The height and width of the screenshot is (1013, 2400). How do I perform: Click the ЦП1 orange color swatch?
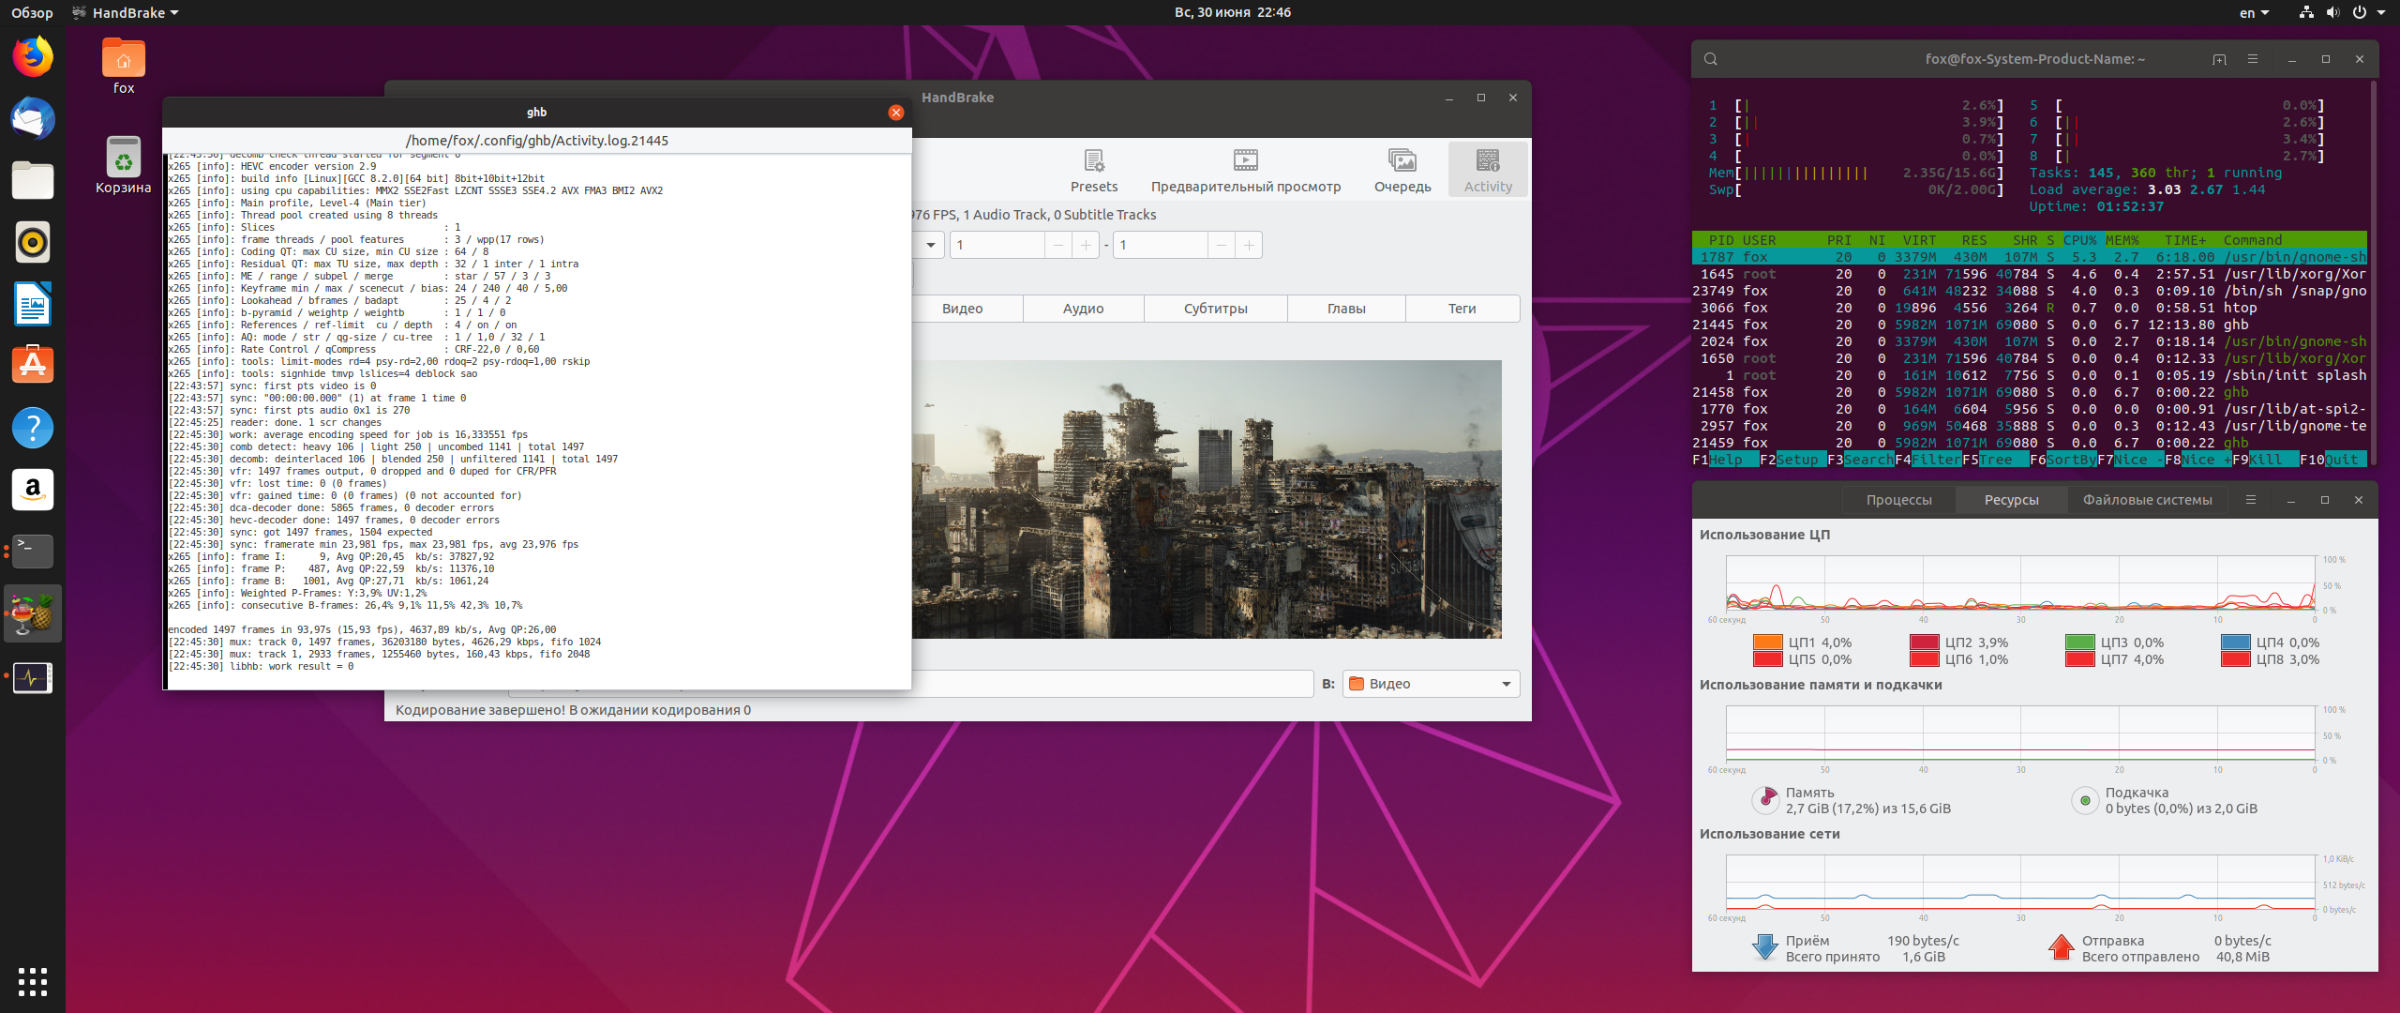[1767, 642]
